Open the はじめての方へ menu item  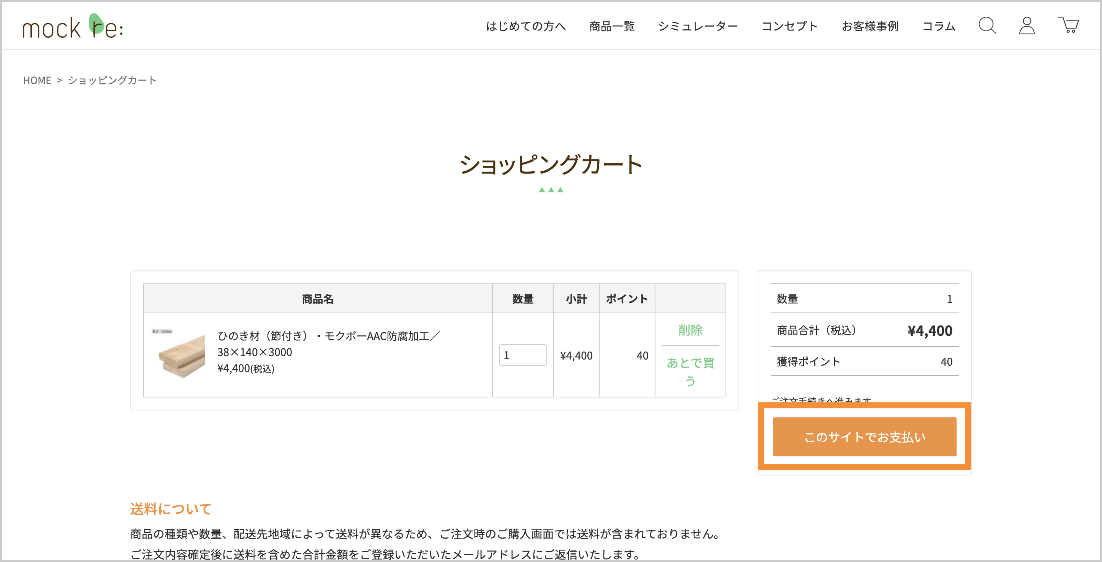tap(526, 27)
